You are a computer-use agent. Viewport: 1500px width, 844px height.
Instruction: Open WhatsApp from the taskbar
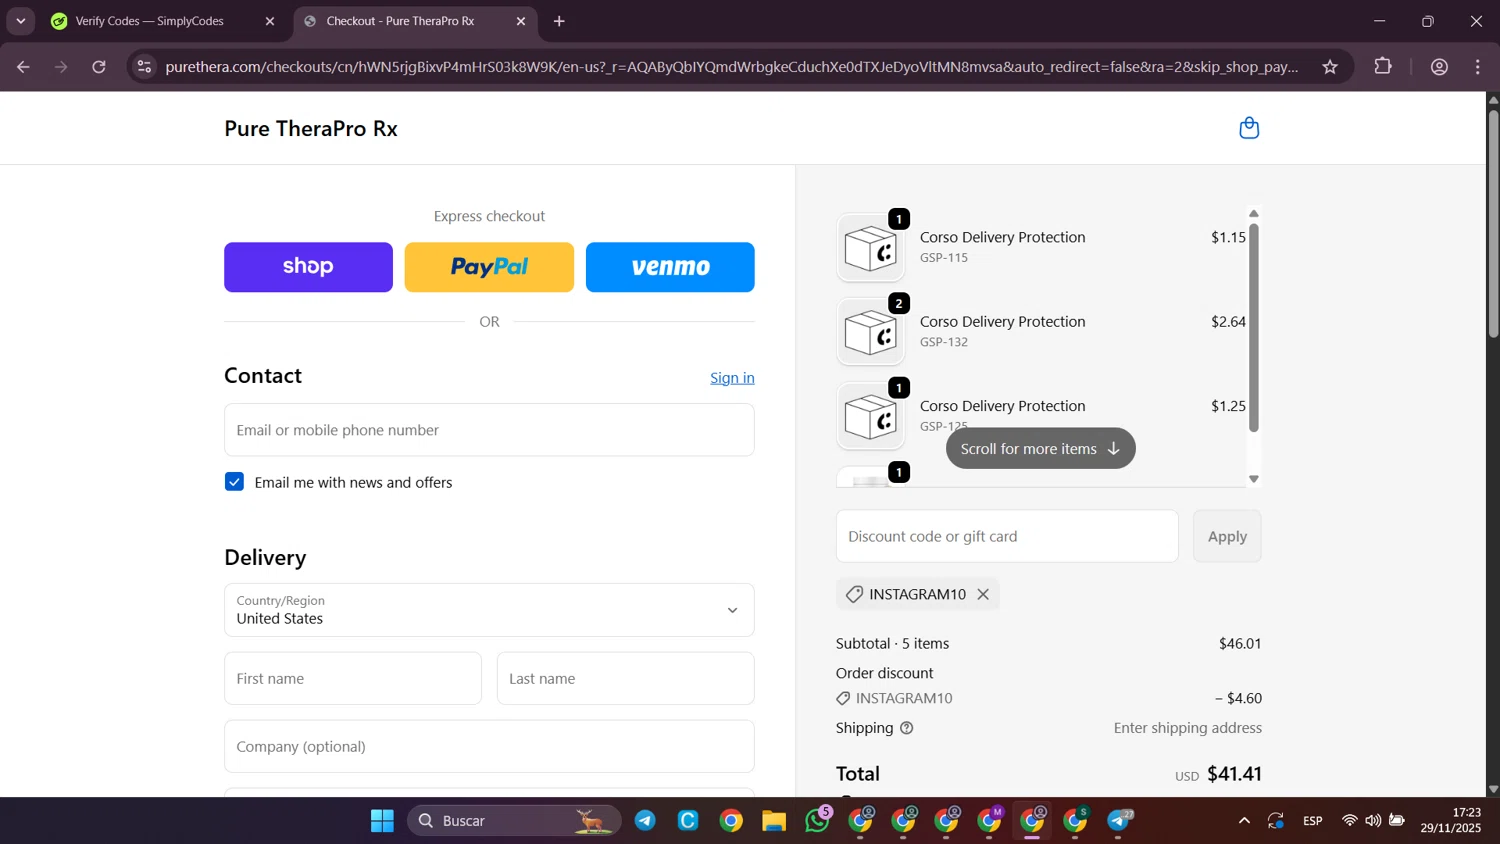tap(818, 821)
